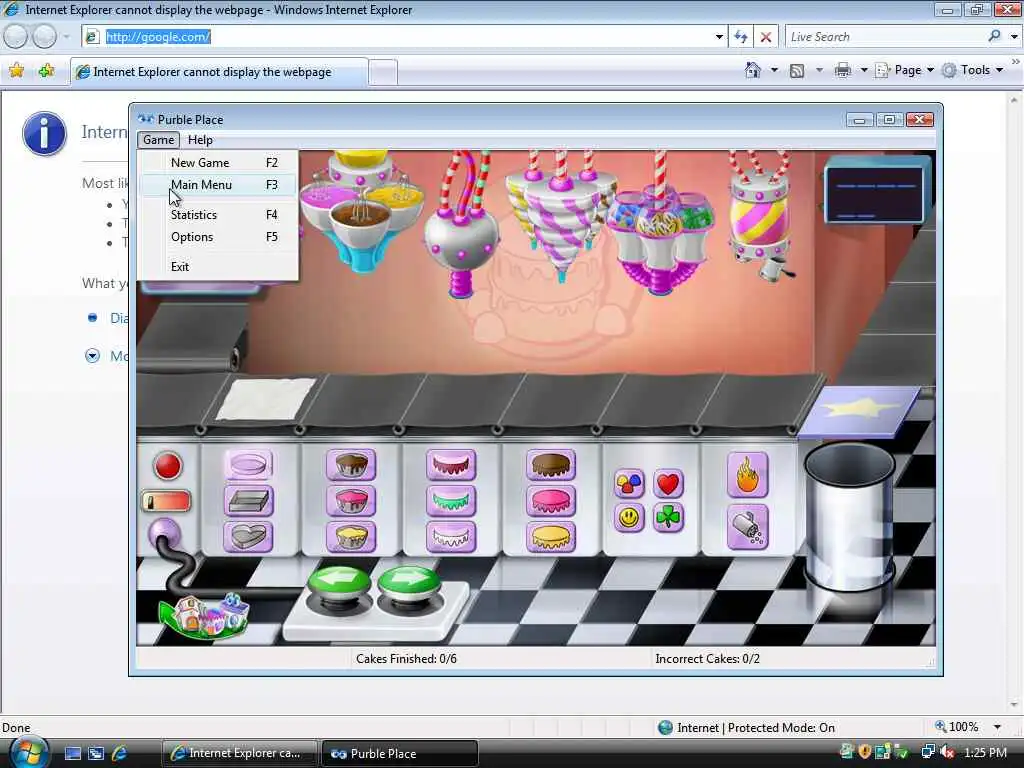Image resolution: width=1024 pixels, height=768 pixels.
Task: Choose New Game from Game menu
Action: pos(219,163)
